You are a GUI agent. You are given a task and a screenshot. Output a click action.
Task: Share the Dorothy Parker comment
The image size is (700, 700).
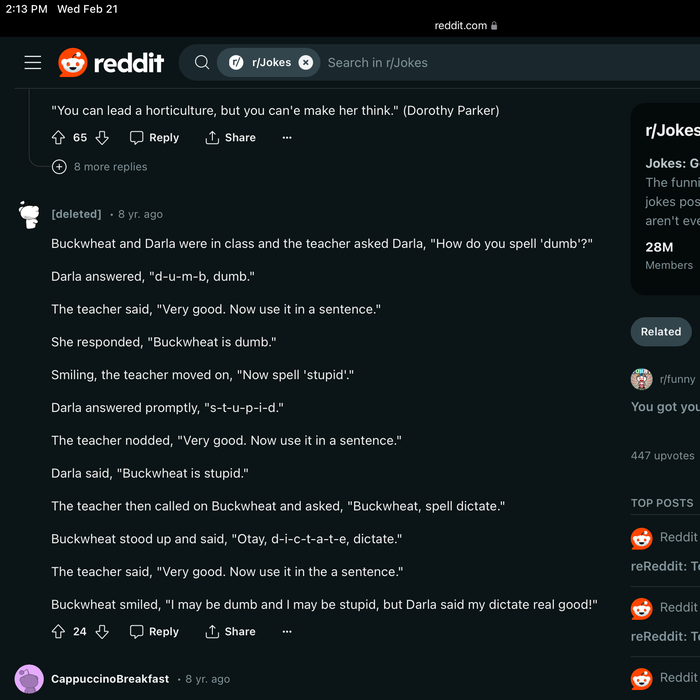click(x=230, y=138)
